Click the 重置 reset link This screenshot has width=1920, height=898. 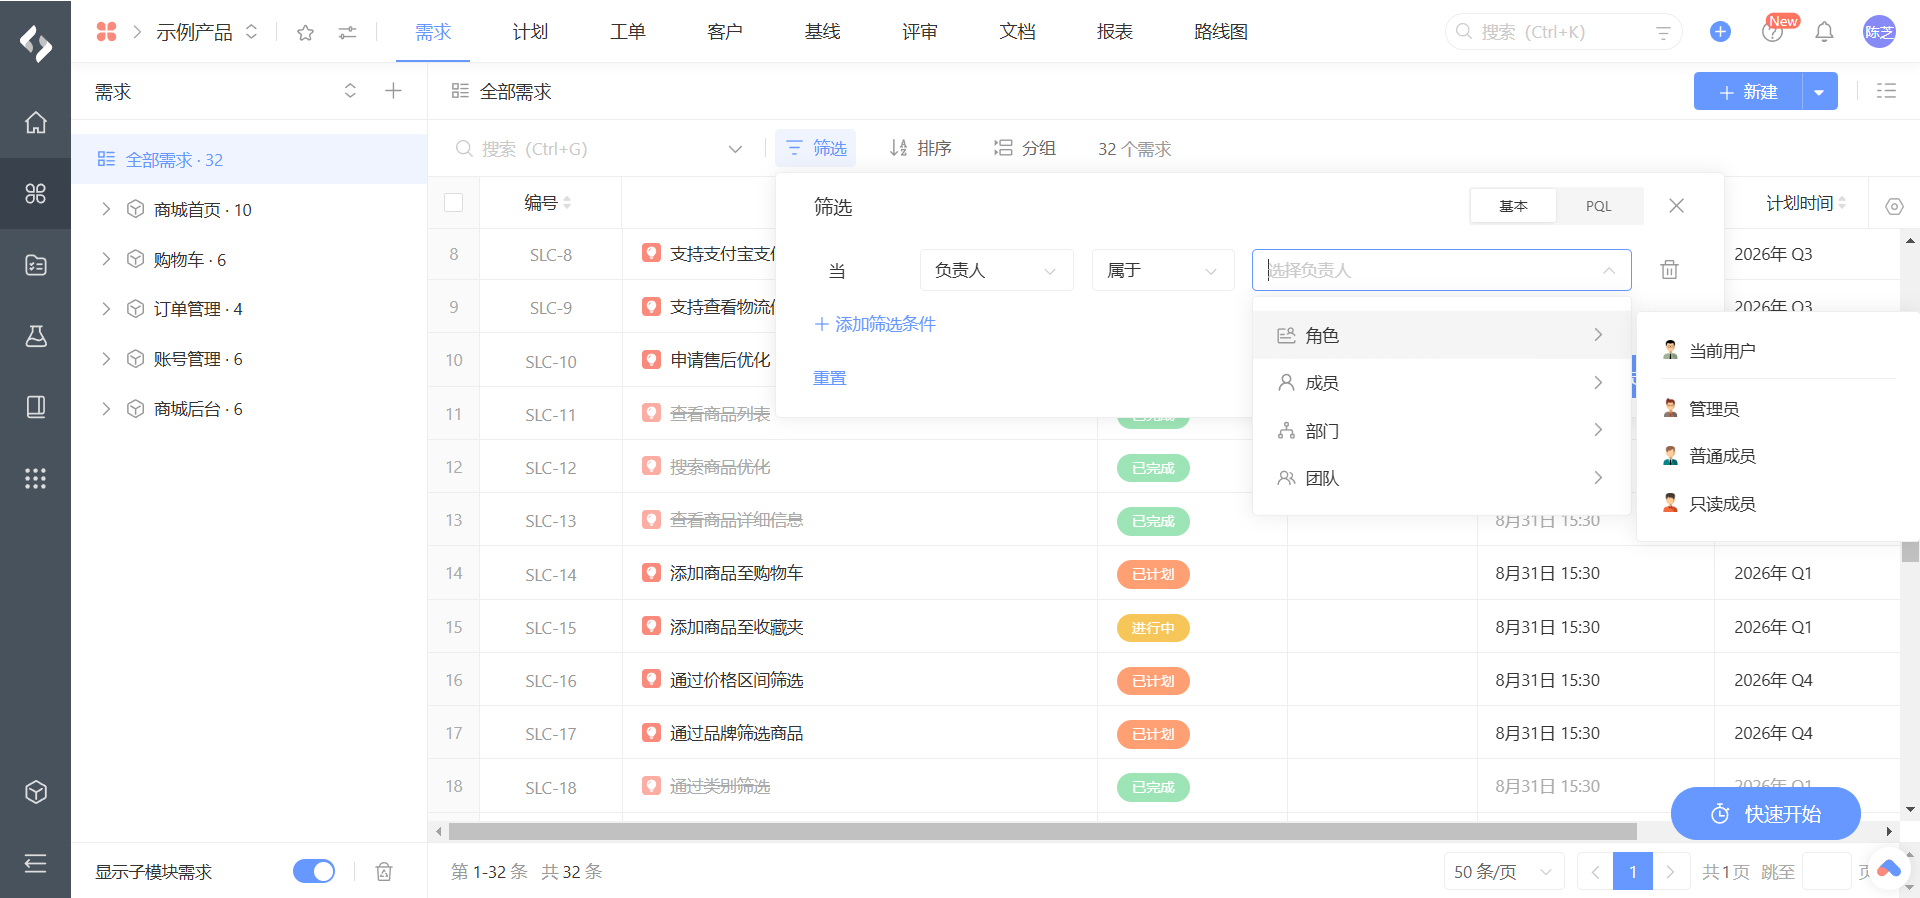[x=830, y=378]
